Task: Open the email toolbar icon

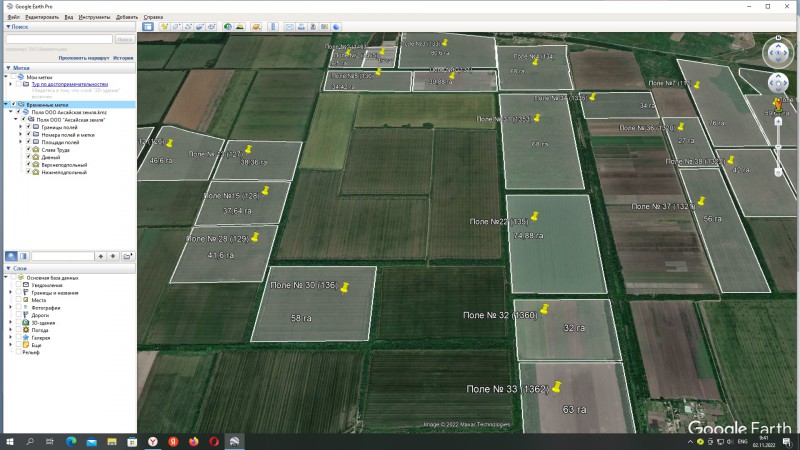Action: pyautogui.click(x=289, y=27)
